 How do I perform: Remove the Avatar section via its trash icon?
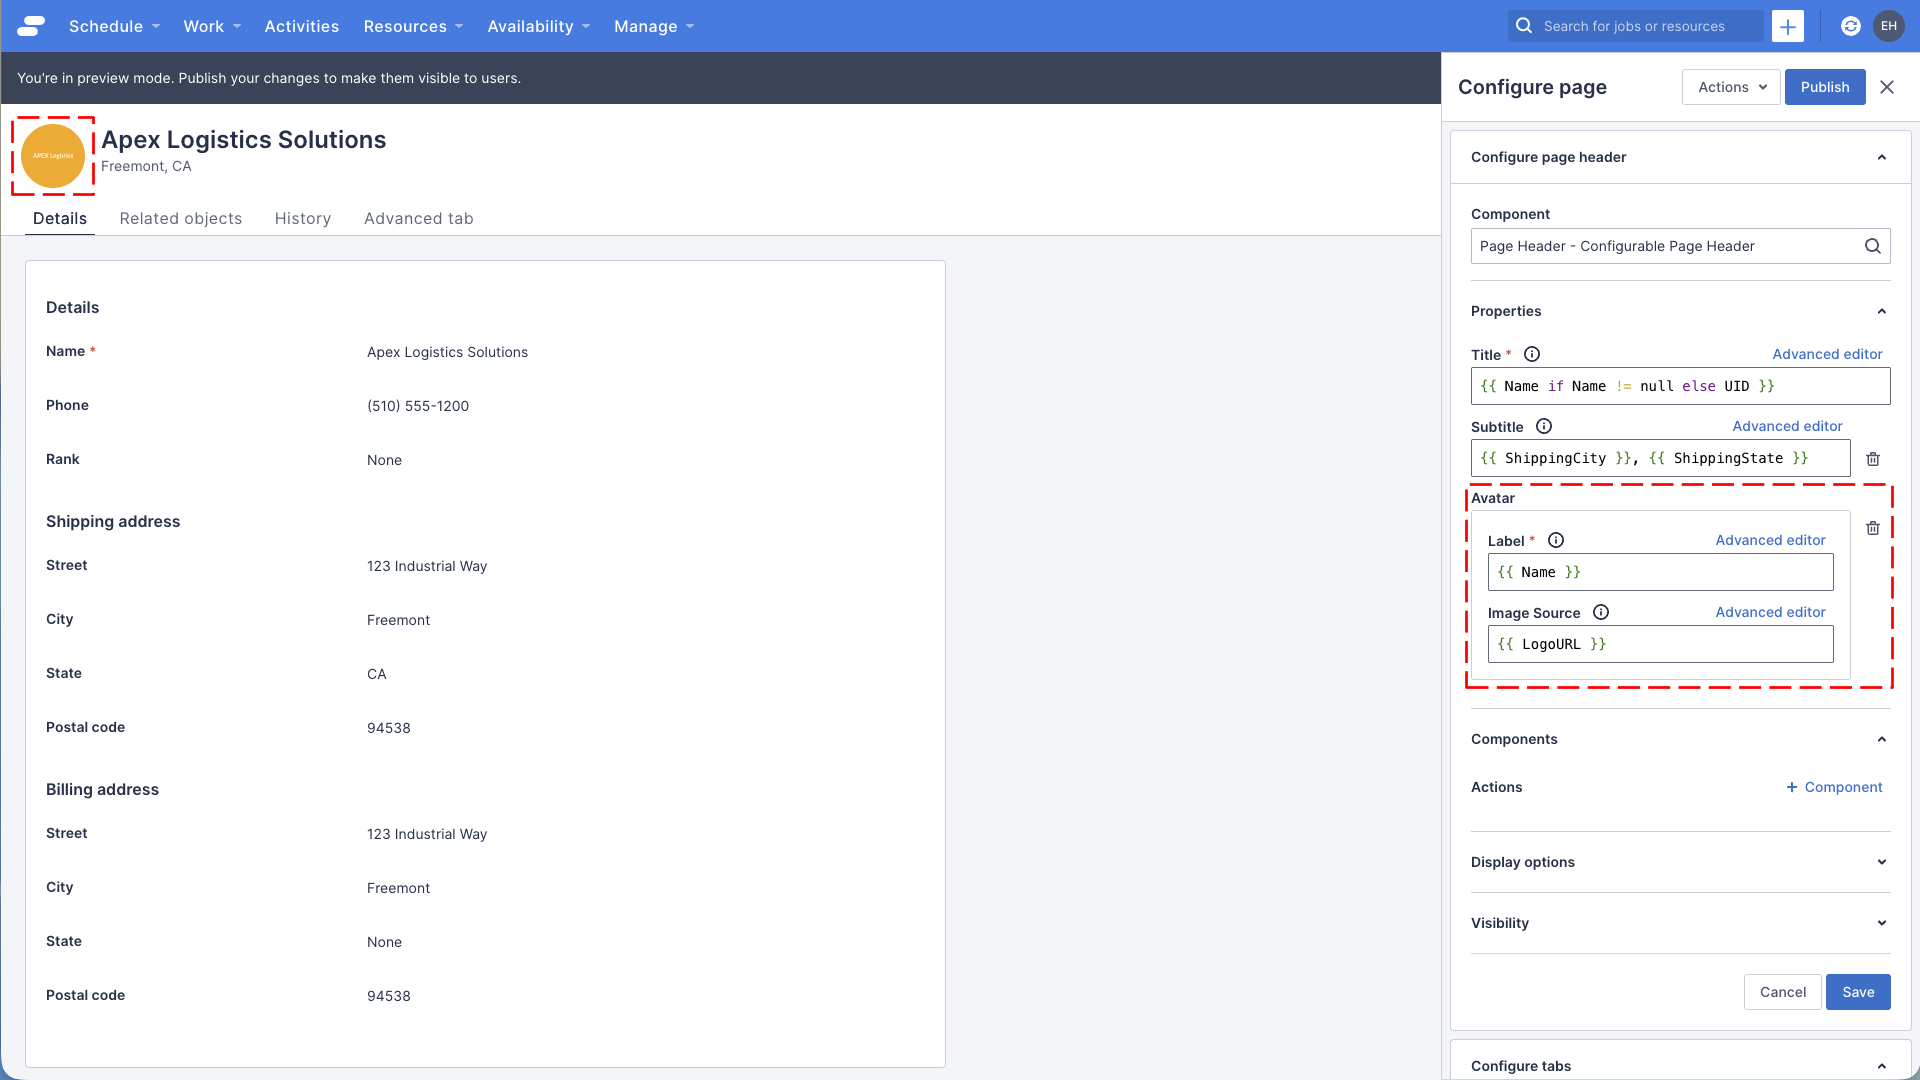pos(1874,528)
